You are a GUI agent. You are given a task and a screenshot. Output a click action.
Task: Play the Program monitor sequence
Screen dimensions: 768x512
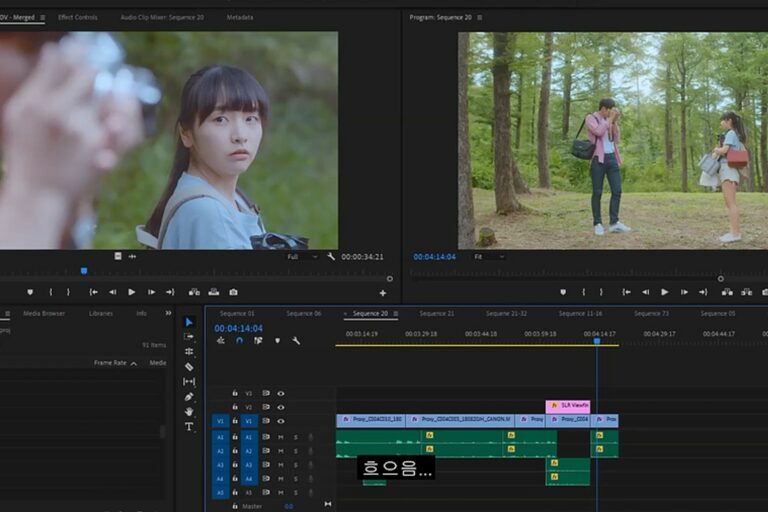[664, 292]
